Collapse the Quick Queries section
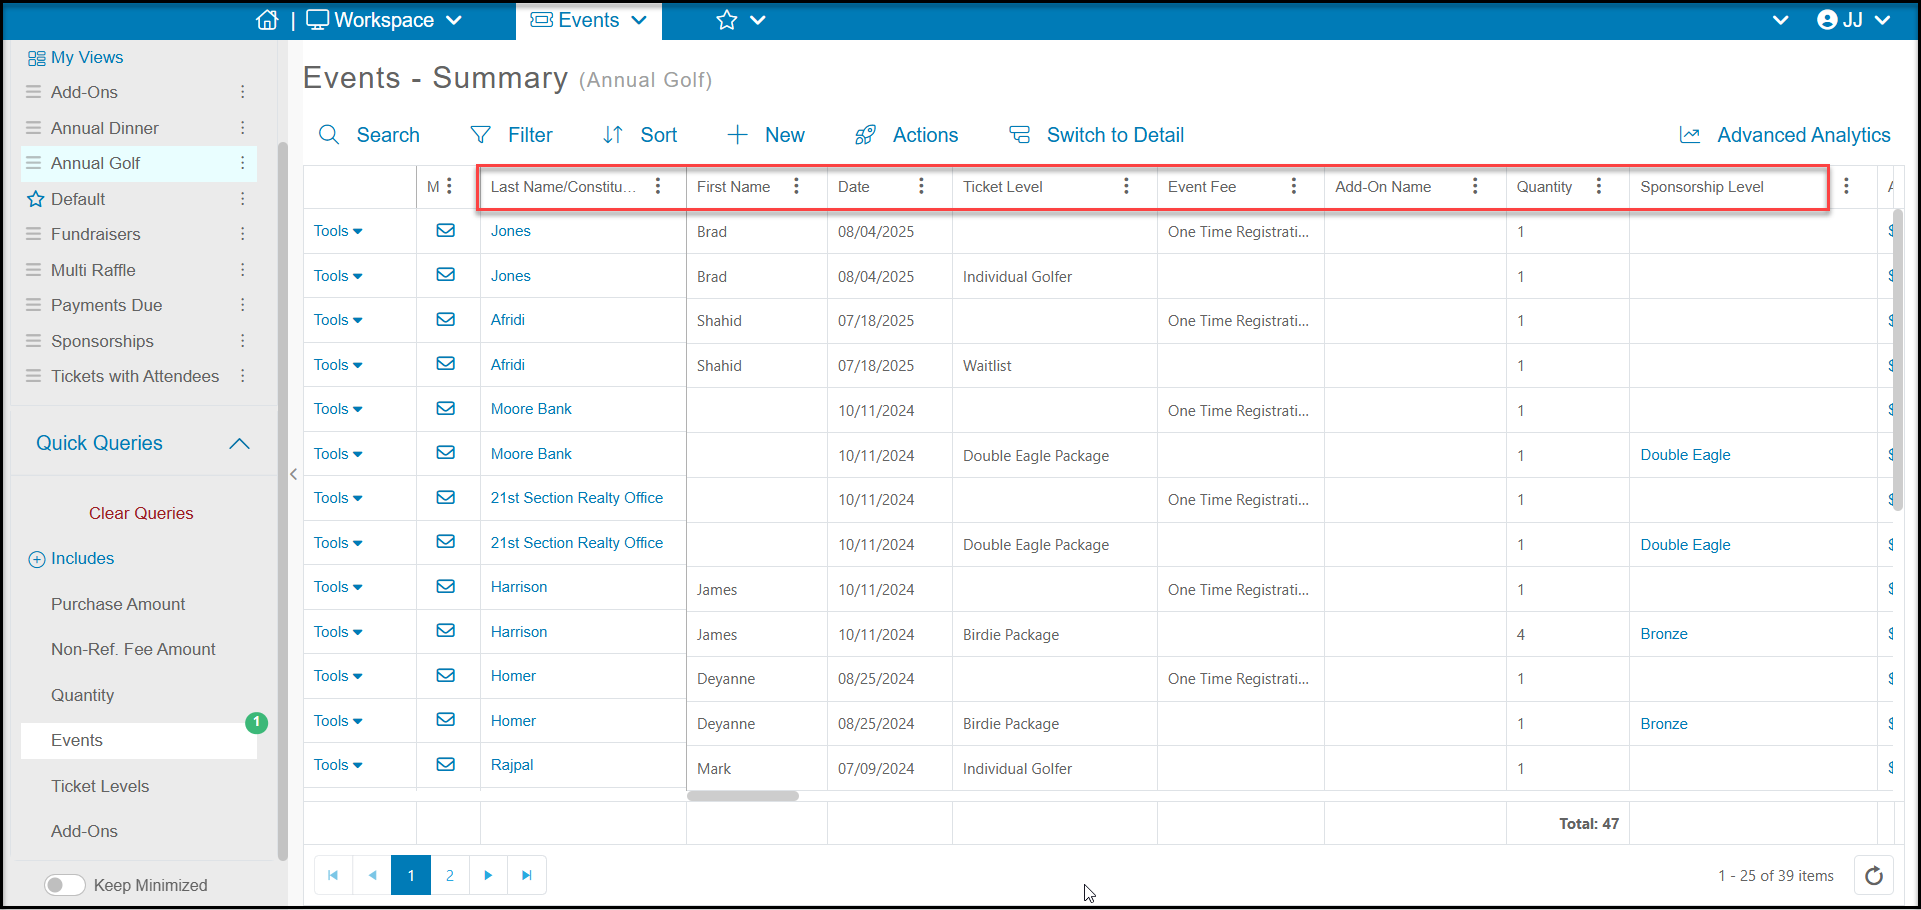This screenshot has width=1921, height=910. (239, 443)
